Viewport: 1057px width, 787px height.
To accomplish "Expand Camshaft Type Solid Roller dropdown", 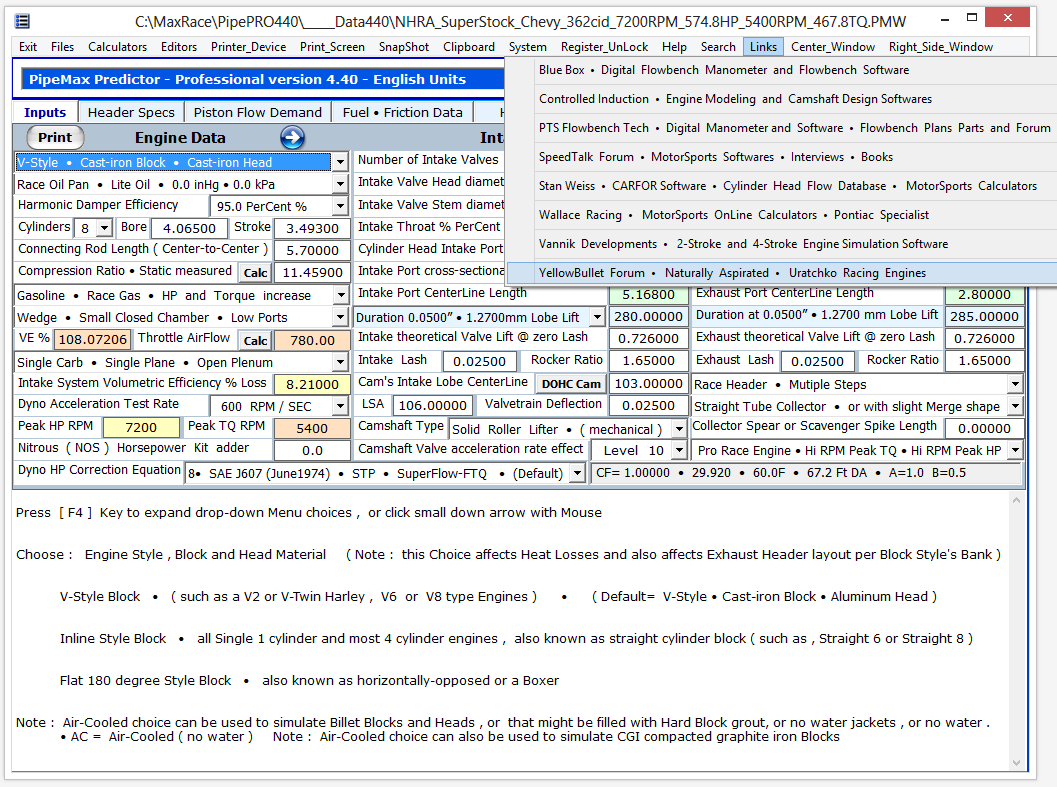I will point(680,429).
